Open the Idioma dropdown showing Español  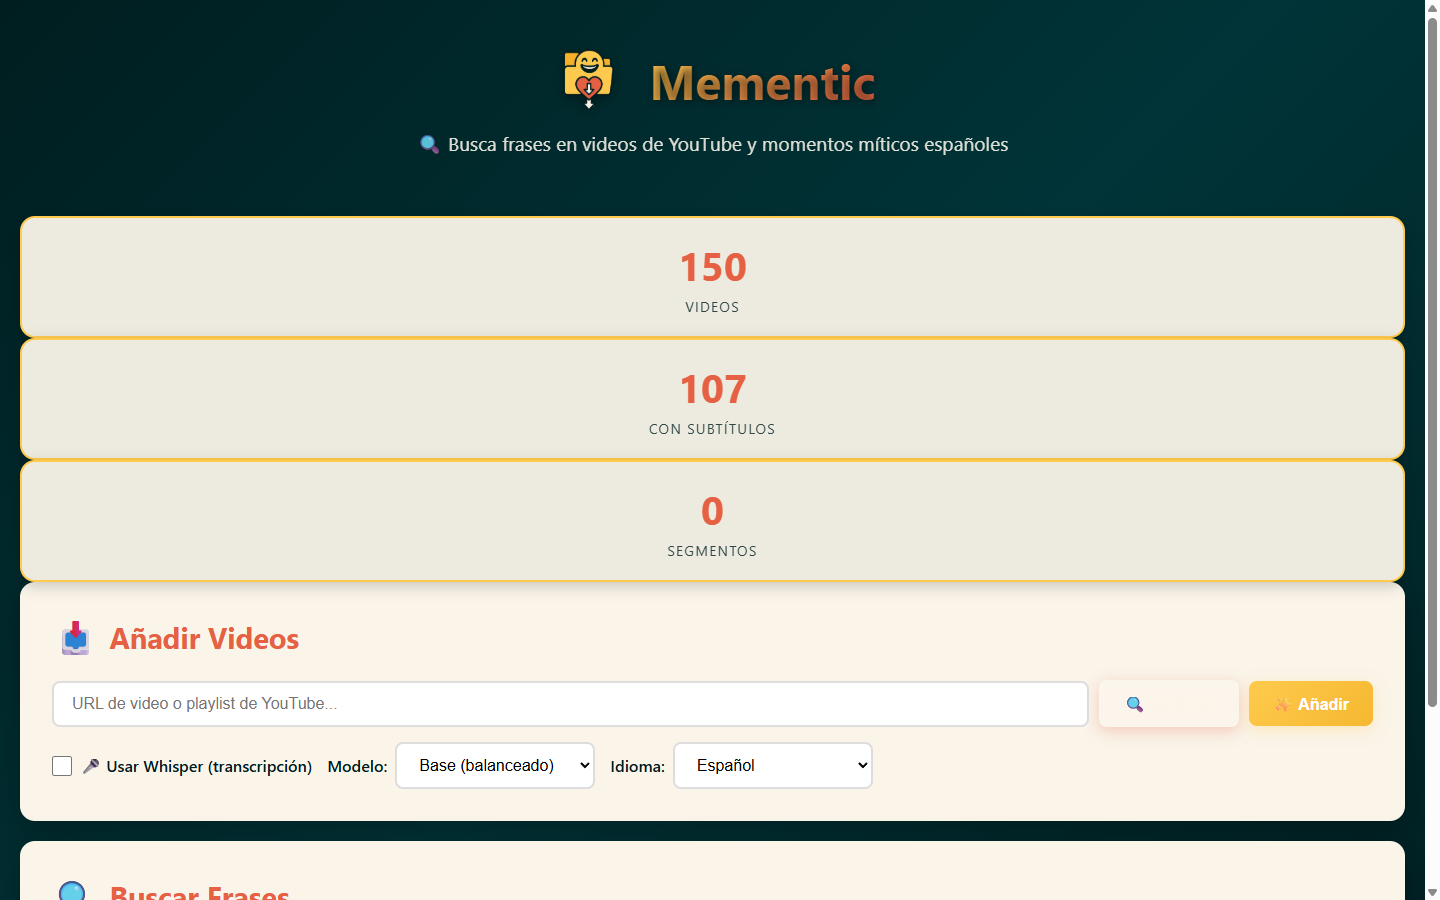[773, 765]
